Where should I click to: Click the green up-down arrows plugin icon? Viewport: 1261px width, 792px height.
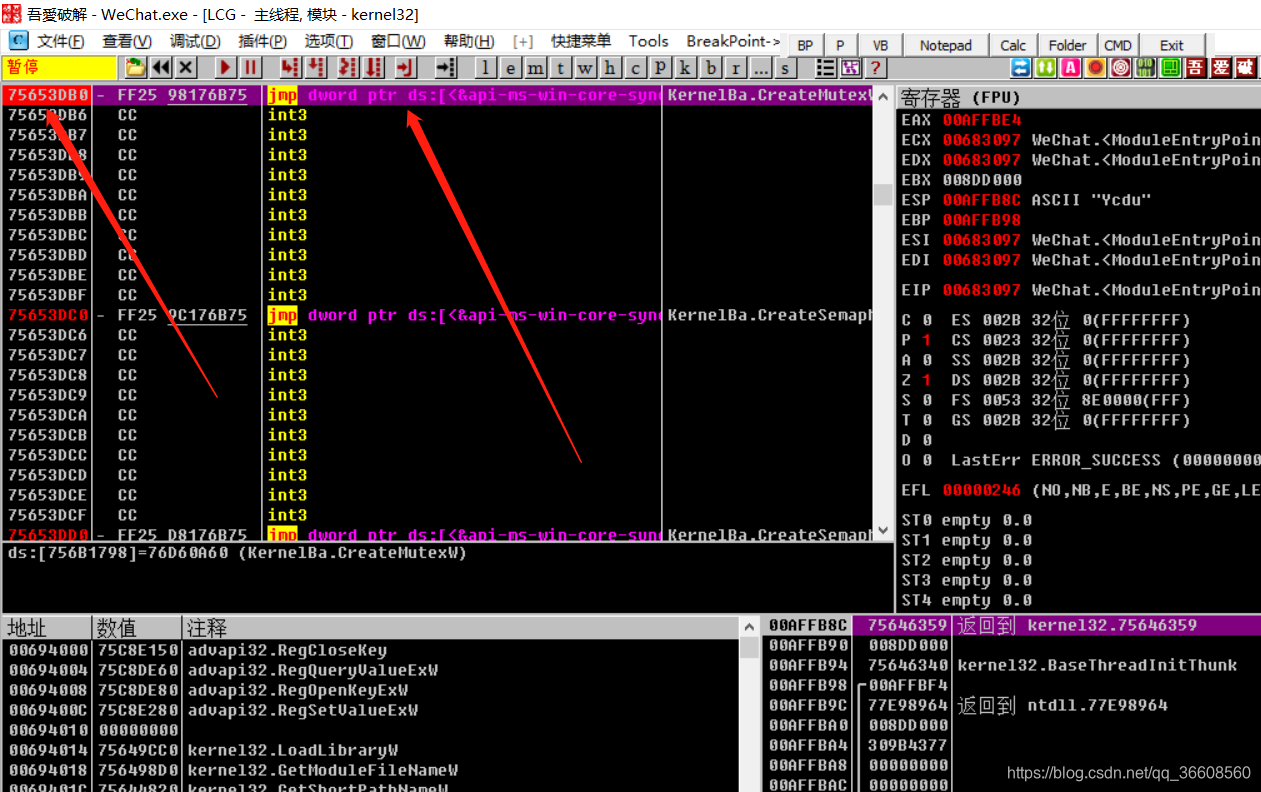click(1046, 68)
